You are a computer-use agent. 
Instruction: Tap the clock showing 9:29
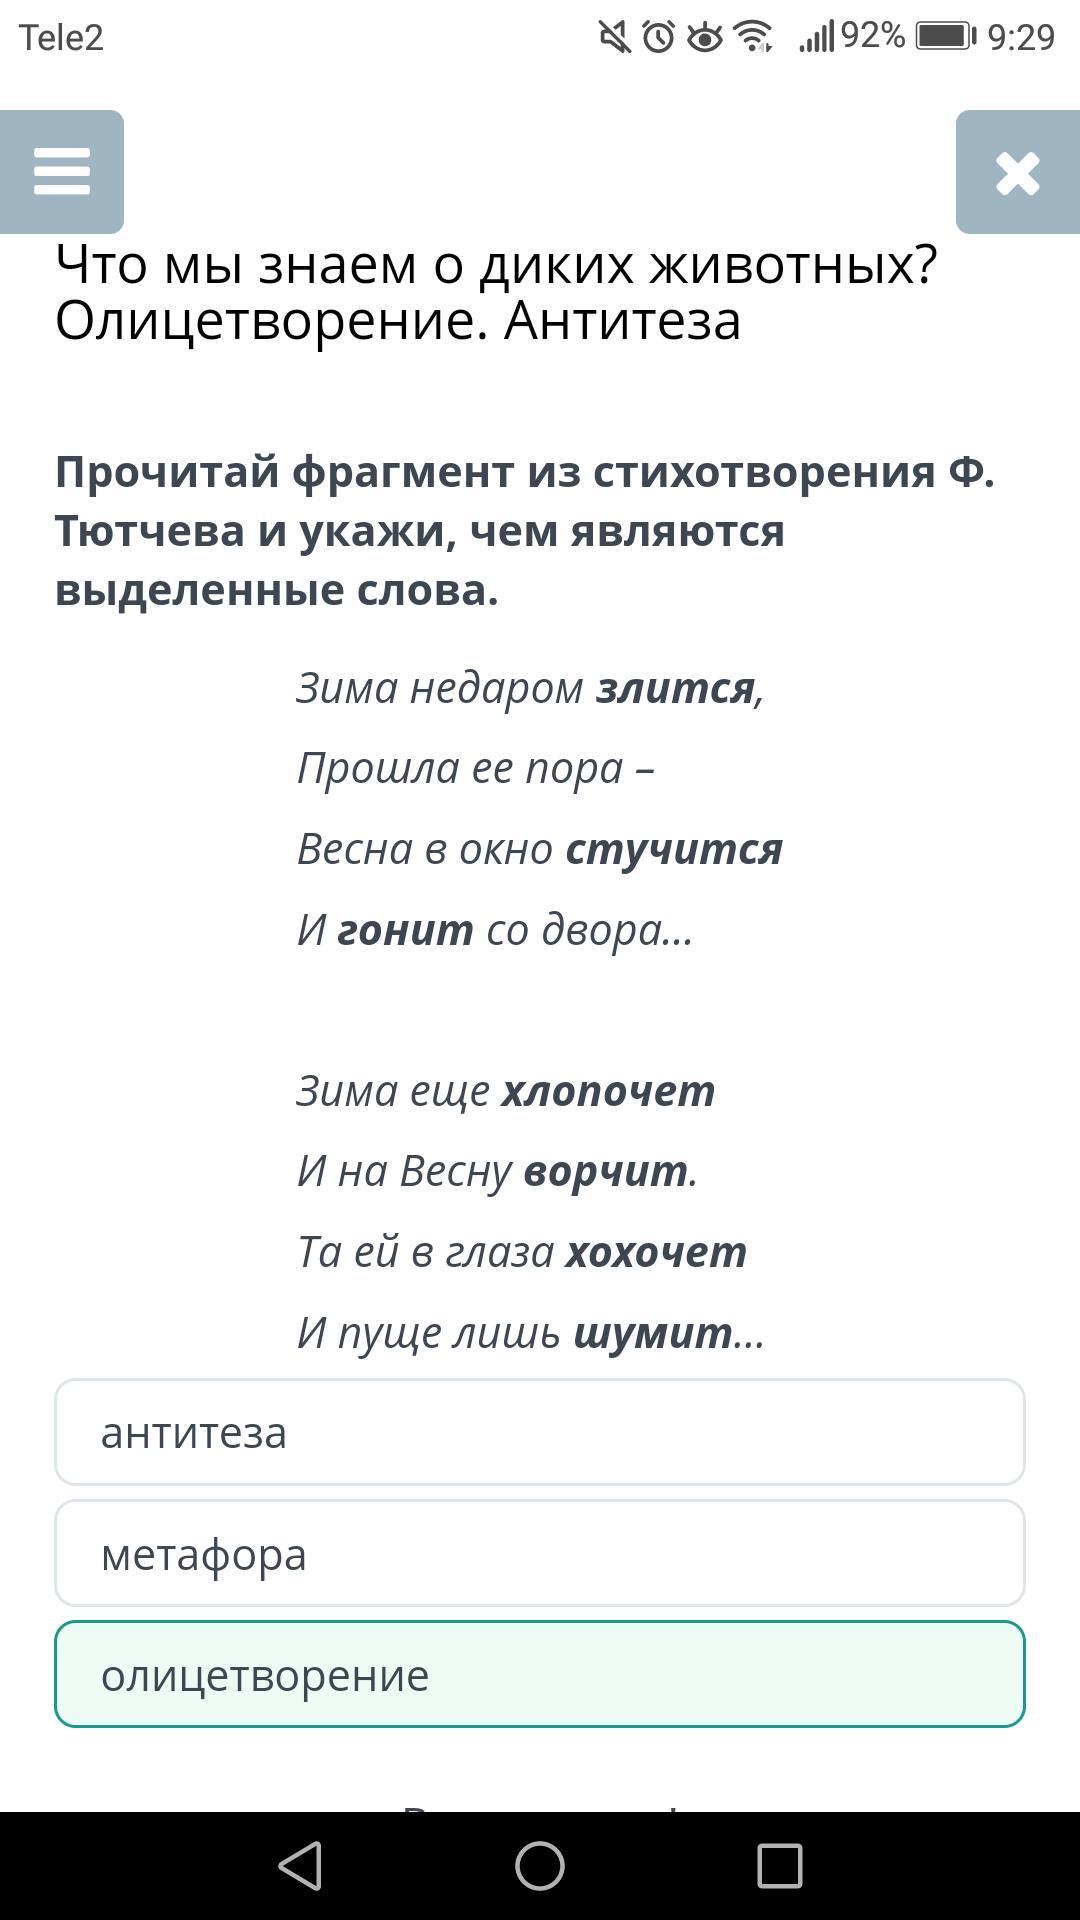(1021, 37)
